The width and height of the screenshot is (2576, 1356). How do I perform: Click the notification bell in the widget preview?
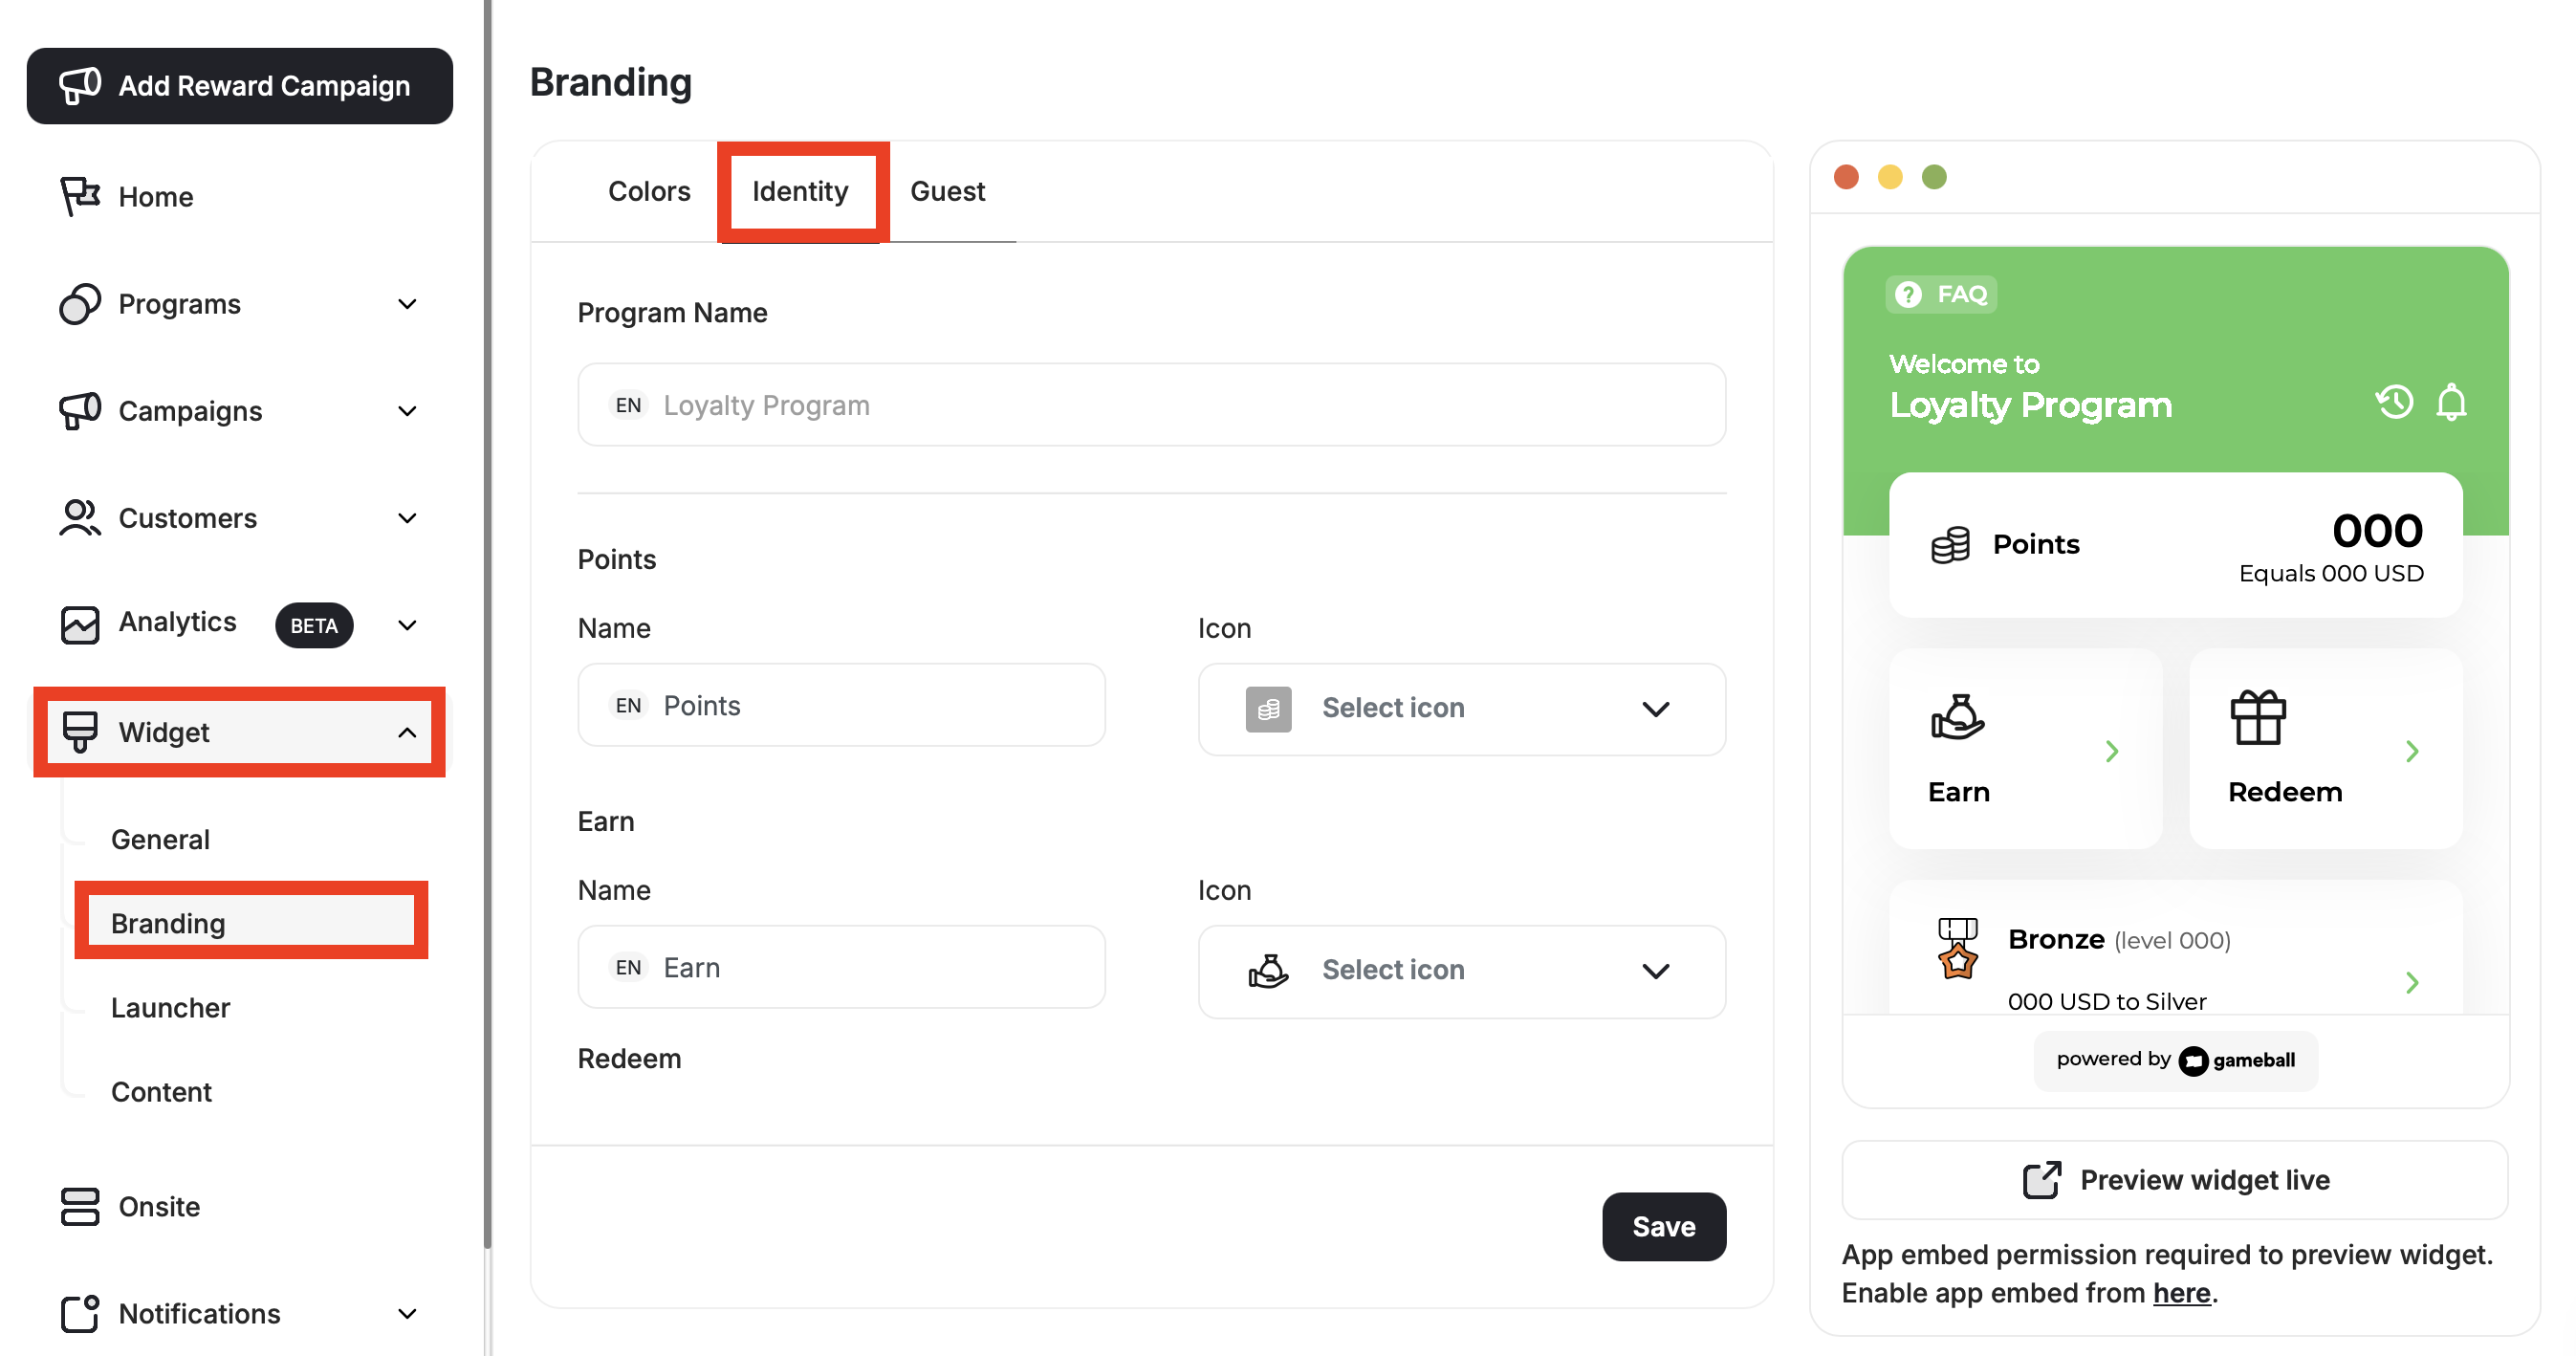[x=2451, y=403]
